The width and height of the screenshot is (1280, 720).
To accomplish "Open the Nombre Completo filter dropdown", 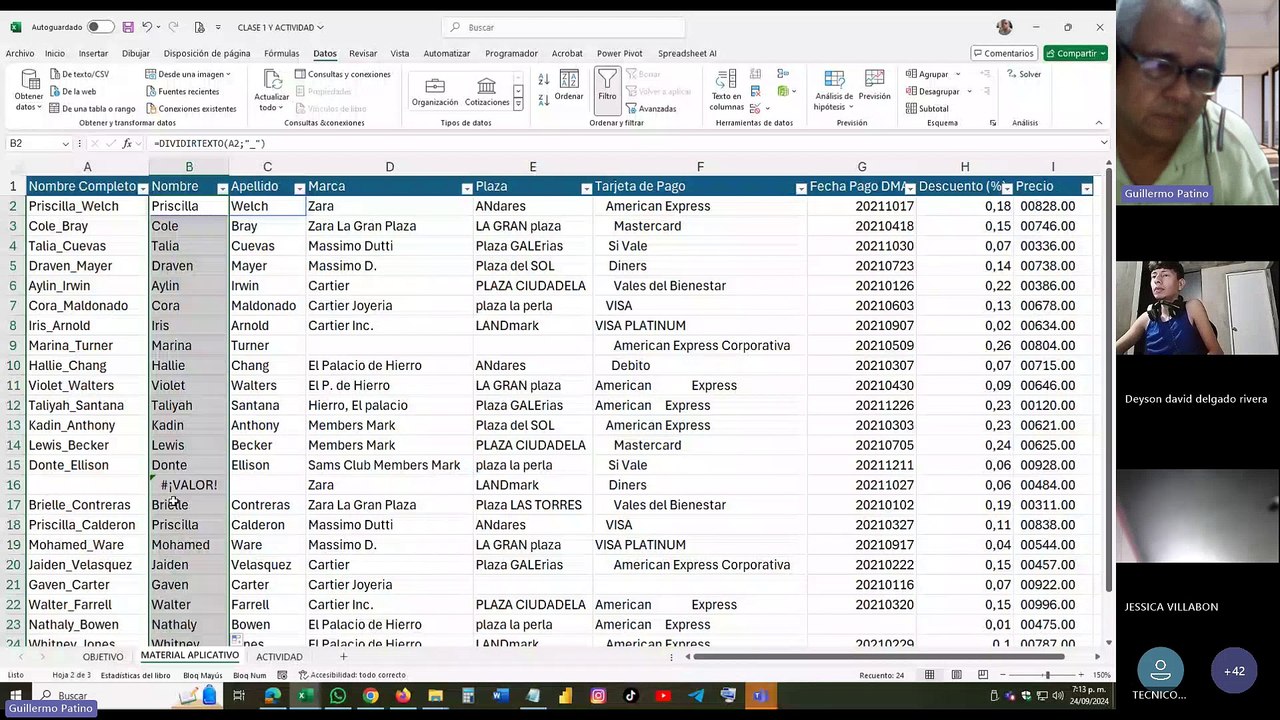I will click(142, 188).
